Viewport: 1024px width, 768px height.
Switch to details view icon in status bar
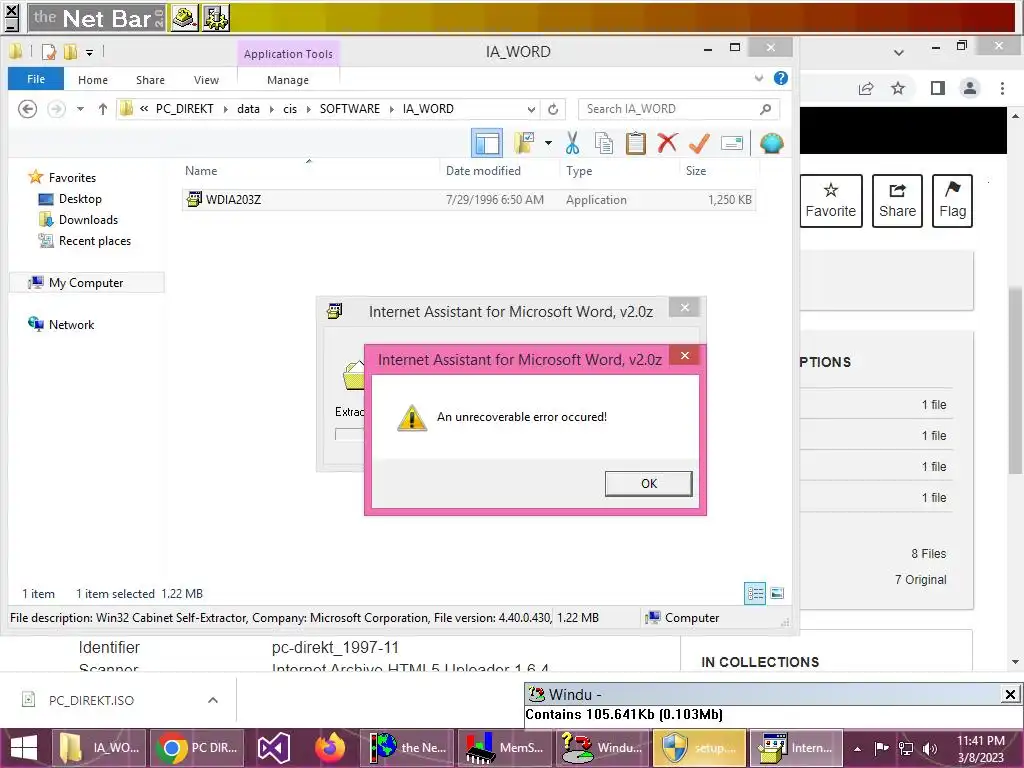tap(755, 594)
